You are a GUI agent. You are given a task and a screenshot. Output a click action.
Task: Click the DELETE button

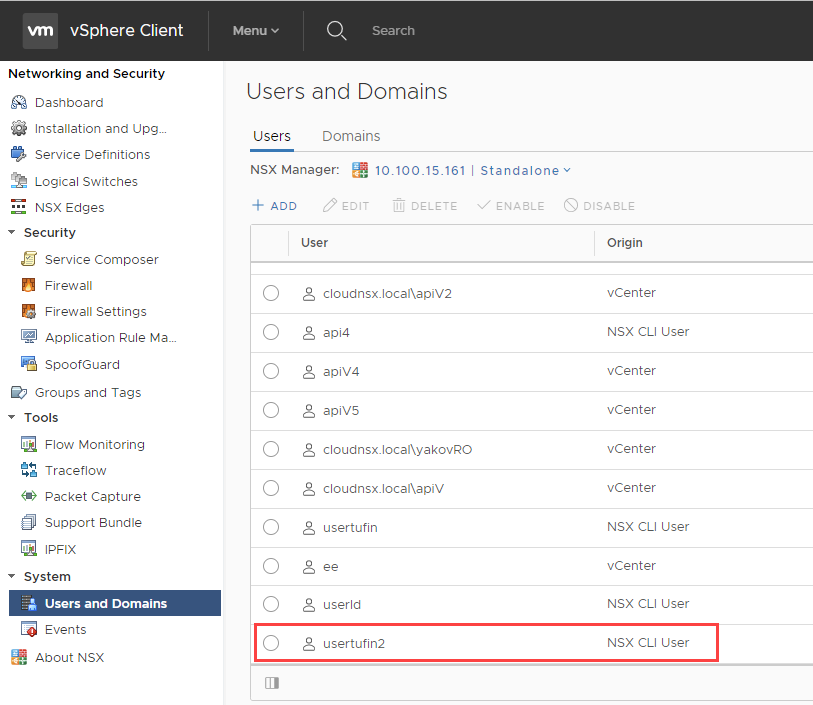(425, 206)
